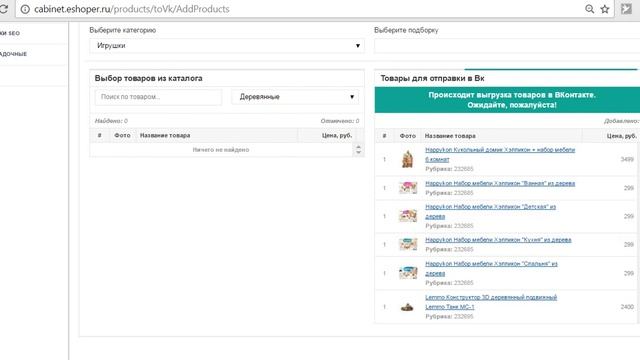
Task: Open the Деревянные subcategory dropdown
Action: (x=295, y=97)
